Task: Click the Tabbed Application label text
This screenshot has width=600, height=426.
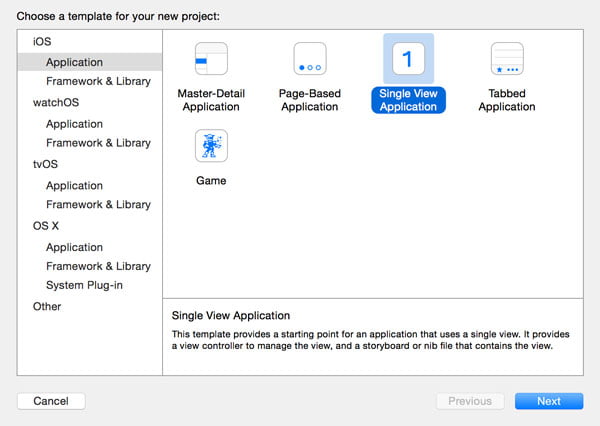Action: 506,100
